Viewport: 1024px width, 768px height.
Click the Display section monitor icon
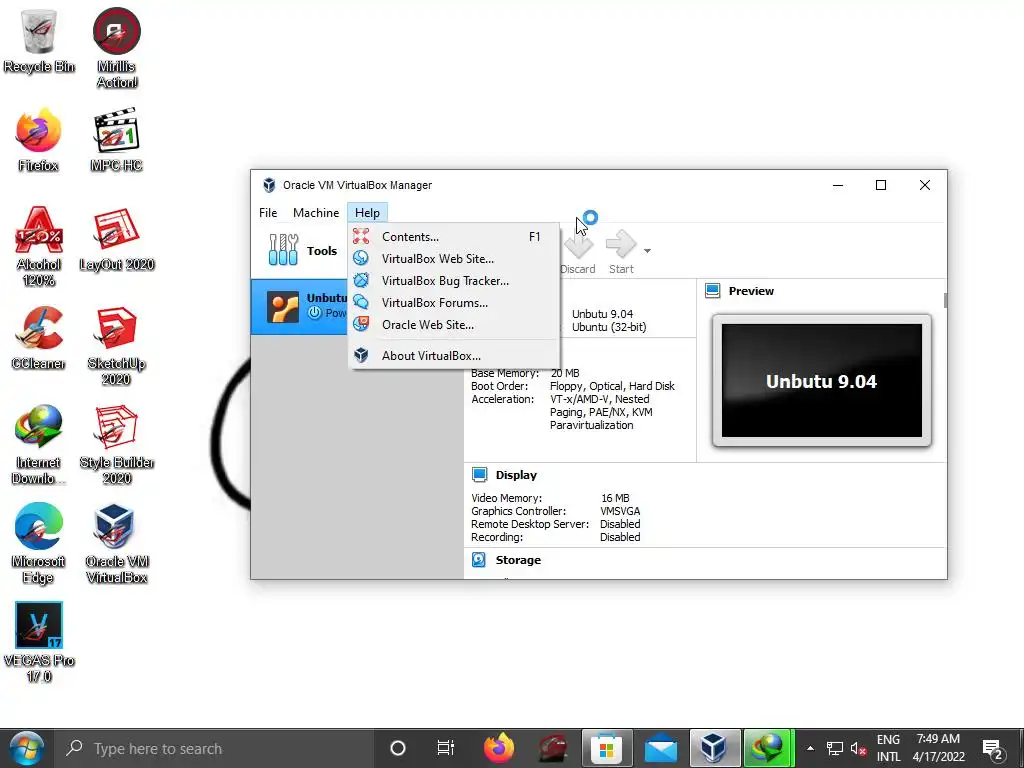click(479, 474)
